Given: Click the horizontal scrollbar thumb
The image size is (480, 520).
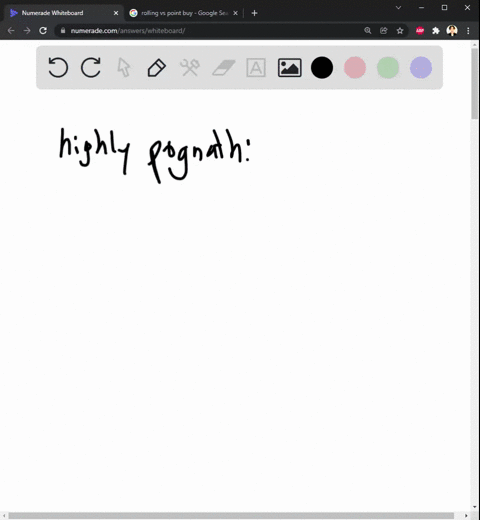Looking at the screenshot, I should 231,516.
